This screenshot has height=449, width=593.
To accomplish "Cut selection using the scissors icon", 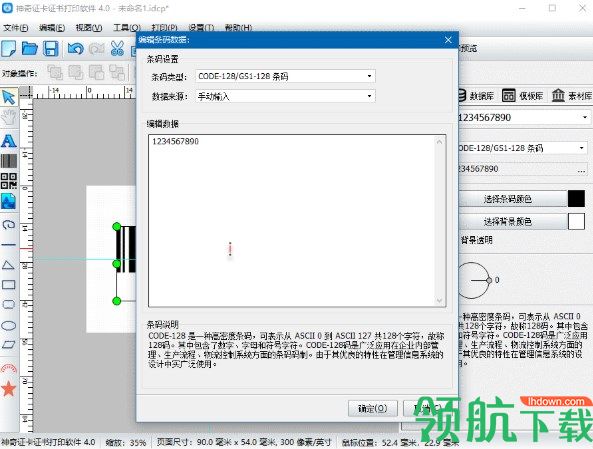I will [x=117, y=49].
